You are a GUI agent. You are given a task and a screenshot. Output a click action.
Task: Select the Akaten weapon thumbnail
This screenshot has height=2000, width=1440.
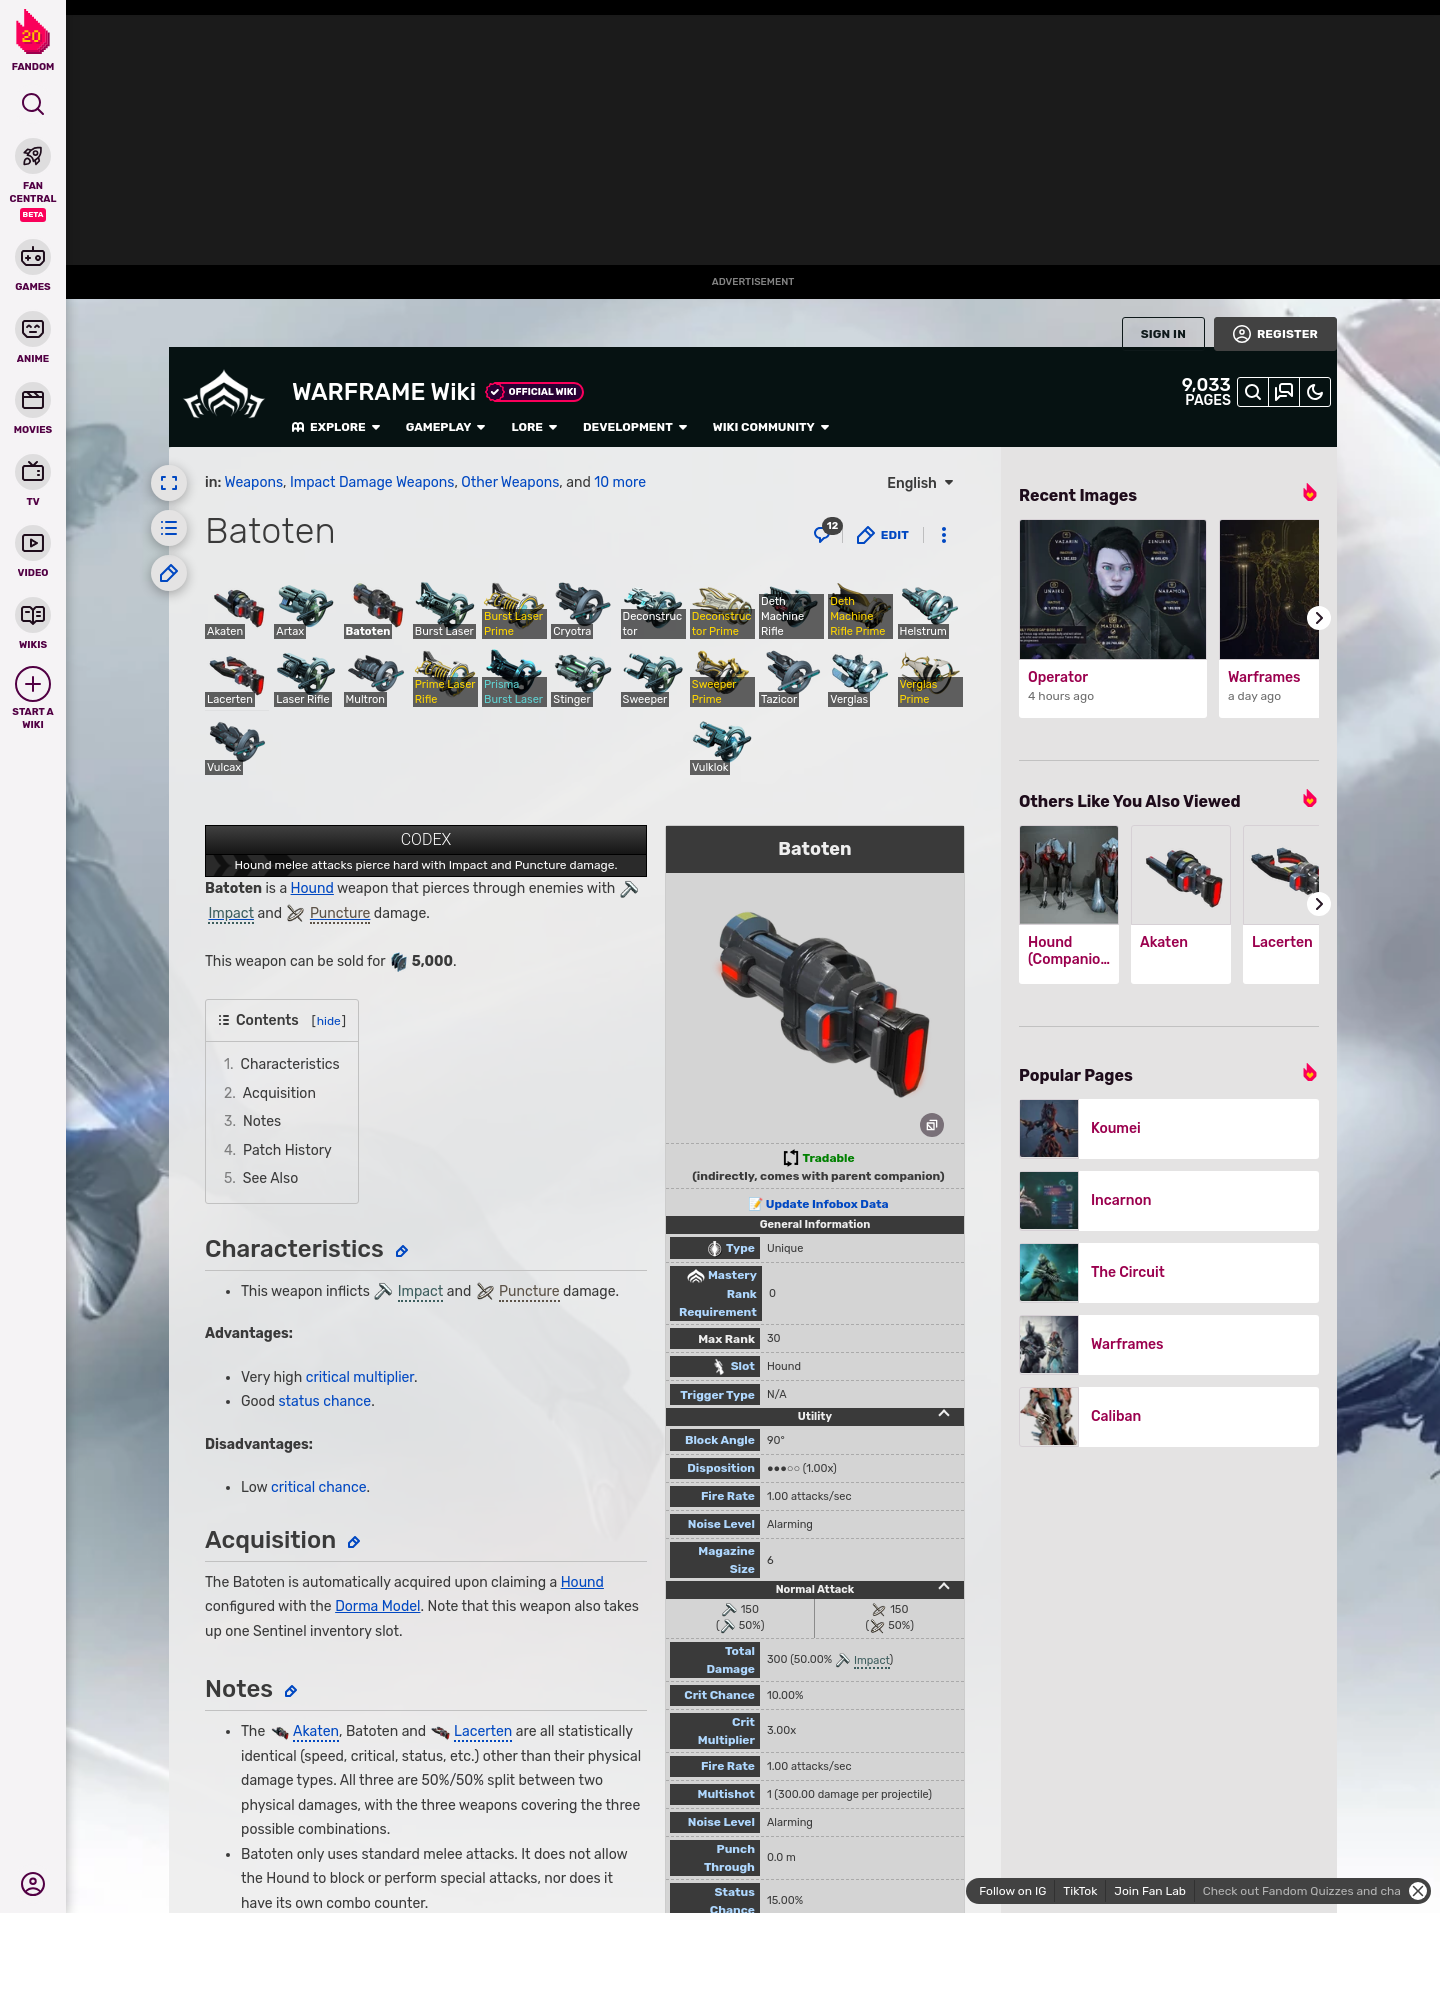pos(235,611)
